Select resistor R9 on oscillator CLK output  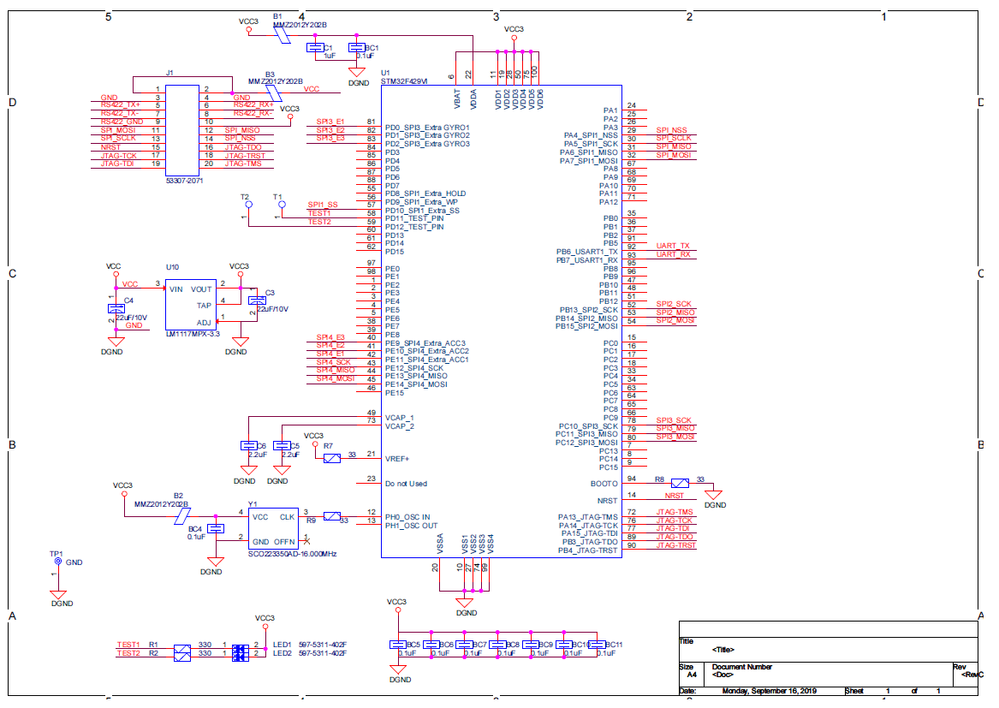332,516
